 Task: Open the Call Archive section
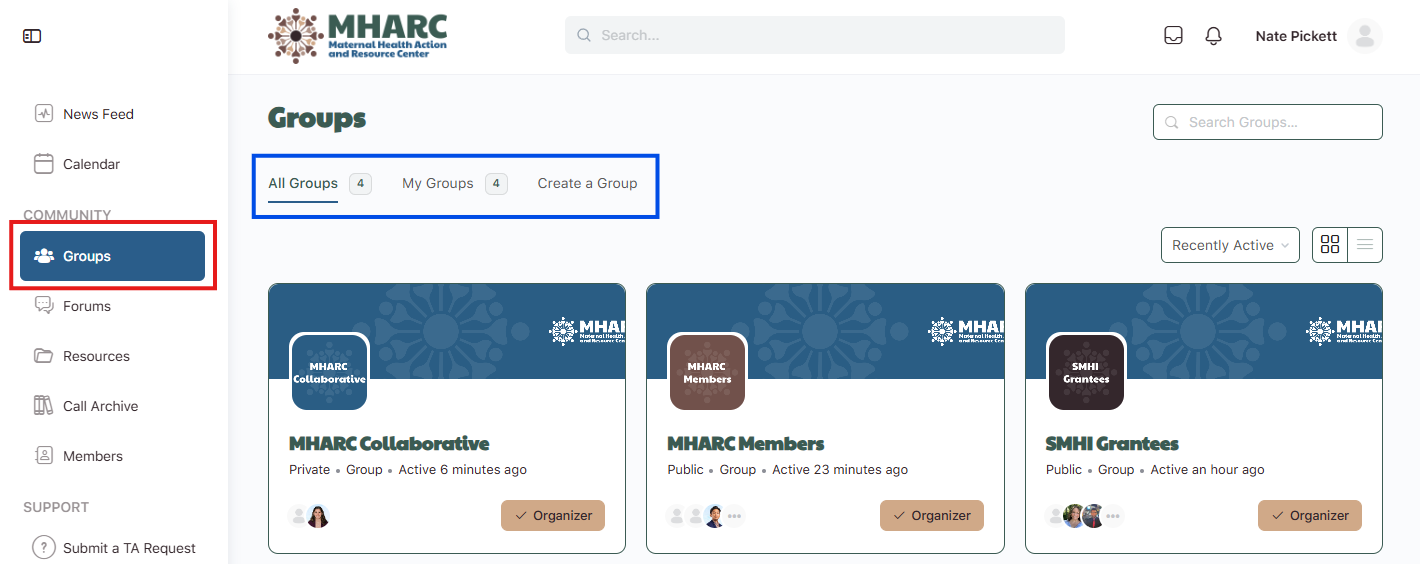click(x=100, y=406)
